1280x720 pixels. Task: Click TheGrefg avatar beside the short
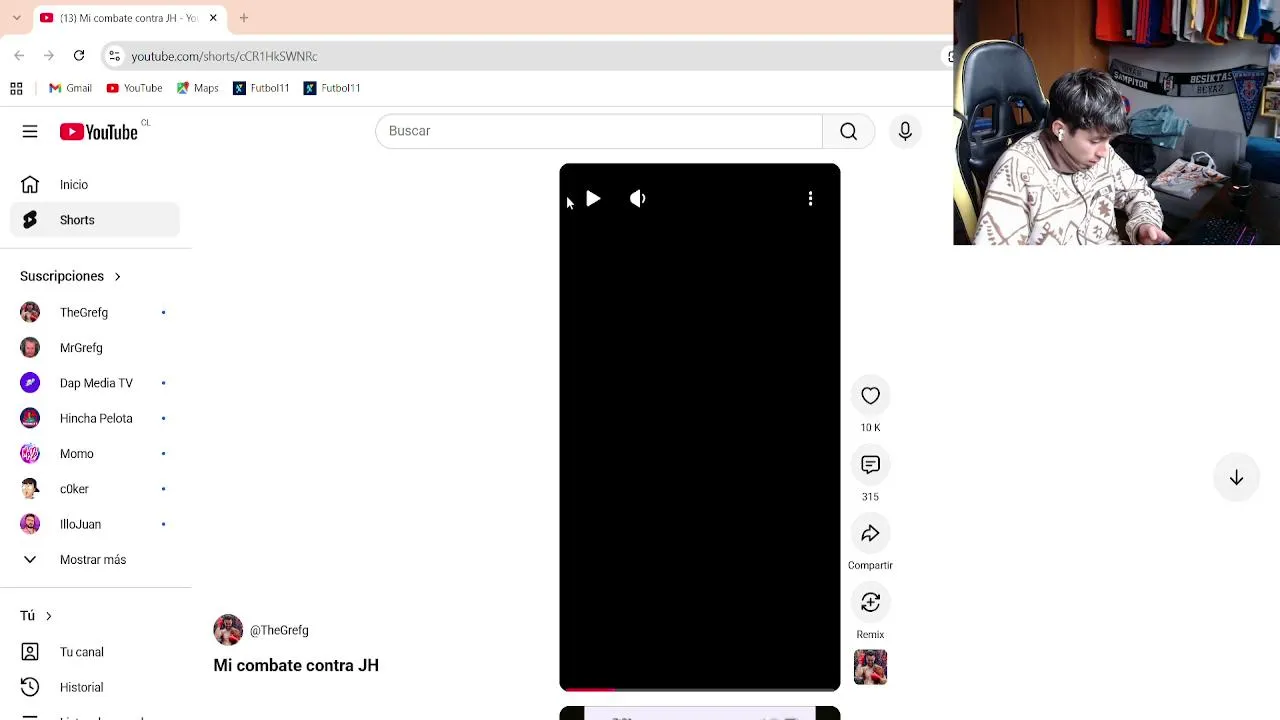(228, 630)
